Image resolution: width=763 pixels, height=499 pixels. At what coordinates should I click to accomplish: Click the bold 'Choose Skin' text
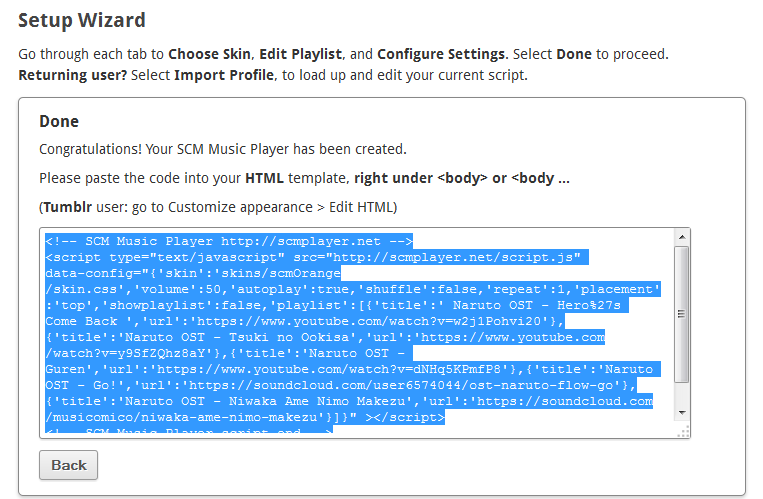tap(209, 54)
